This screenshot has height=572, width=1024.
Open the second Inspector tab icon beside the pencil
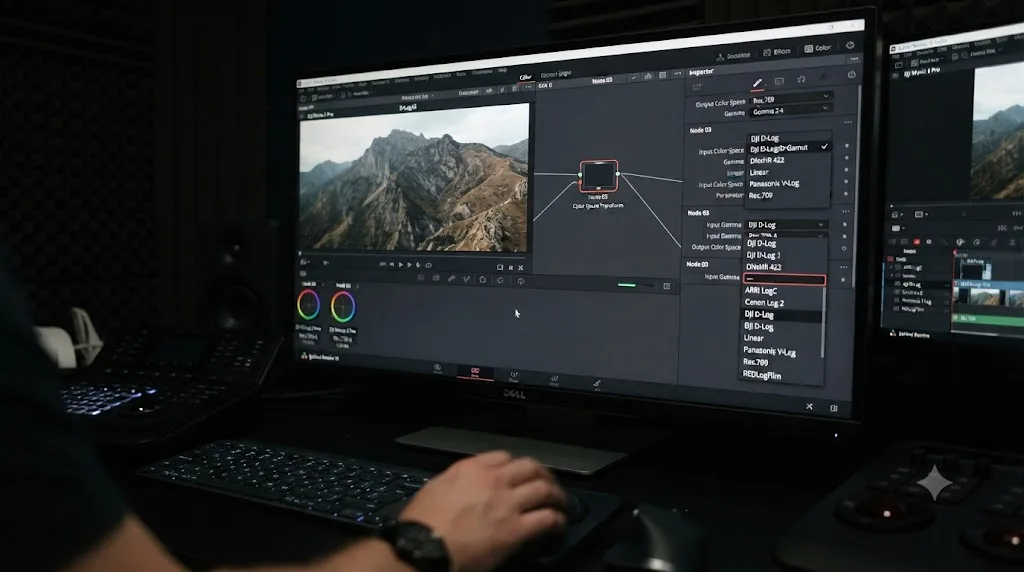(x=779, y=81)
